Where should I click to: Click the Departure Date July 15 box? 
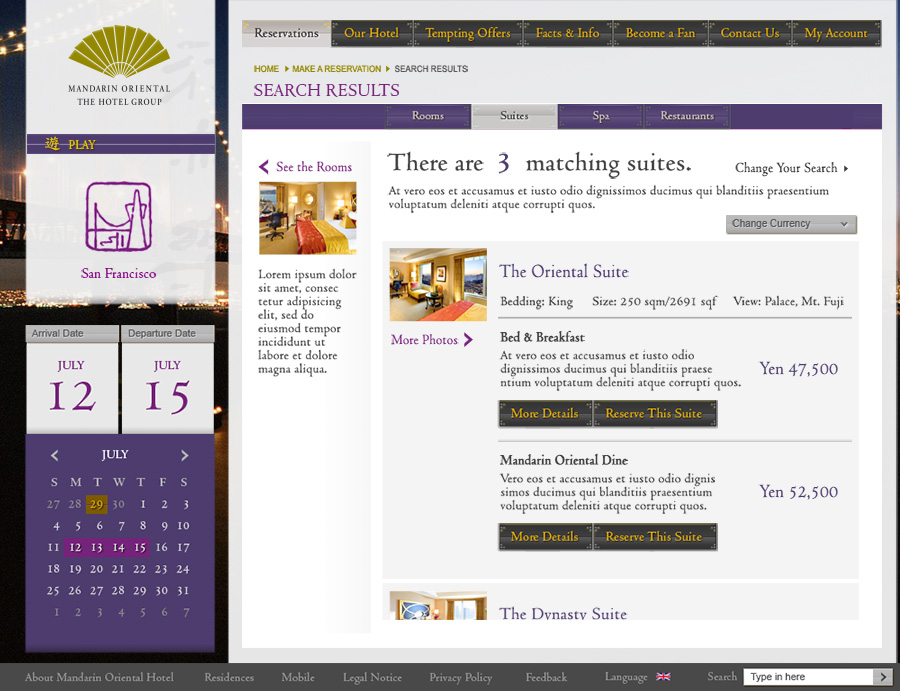168,388
